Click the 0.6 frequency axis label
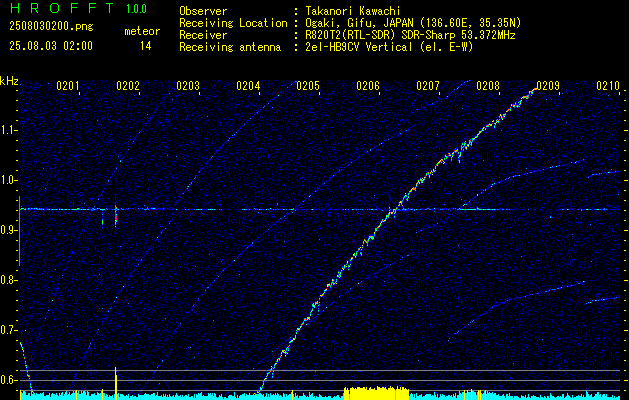This screenshot has width=629, height=400. 9,380
